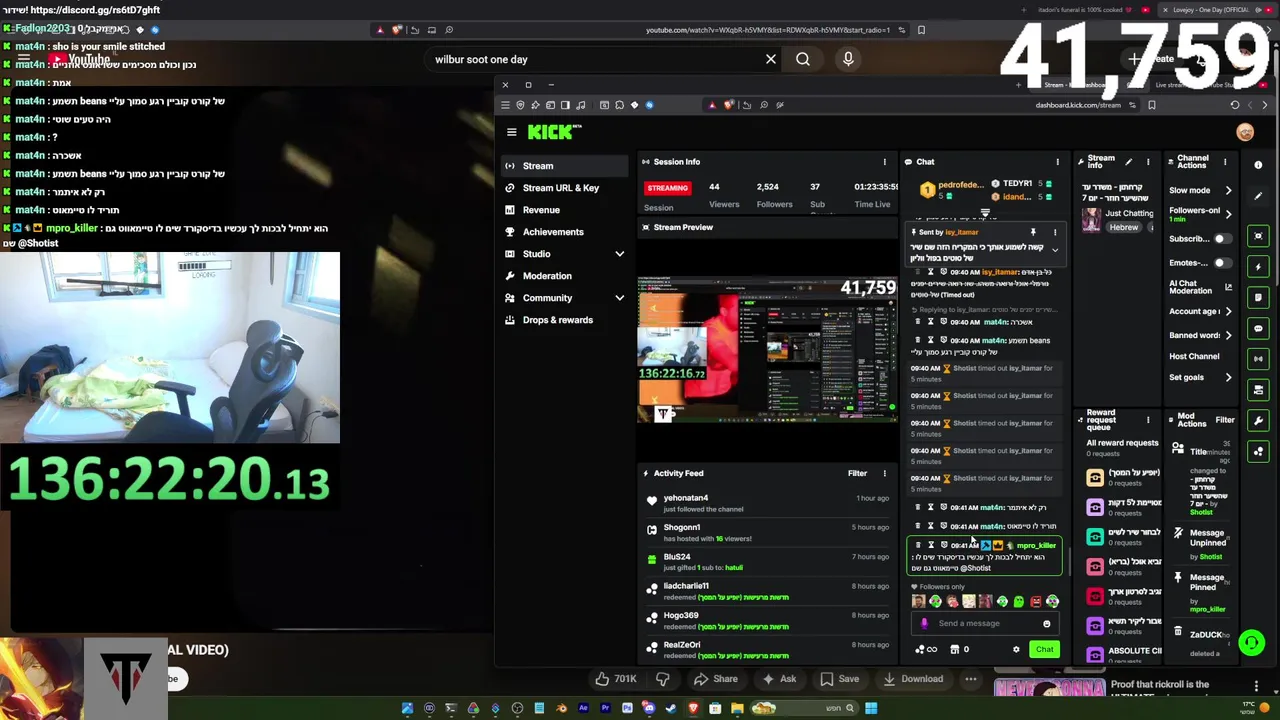The width and height of the screenshot is (1280, 720).
Task: Expand the pinned message chevron
Action: pyautogui.click(x=1054, y=250)
